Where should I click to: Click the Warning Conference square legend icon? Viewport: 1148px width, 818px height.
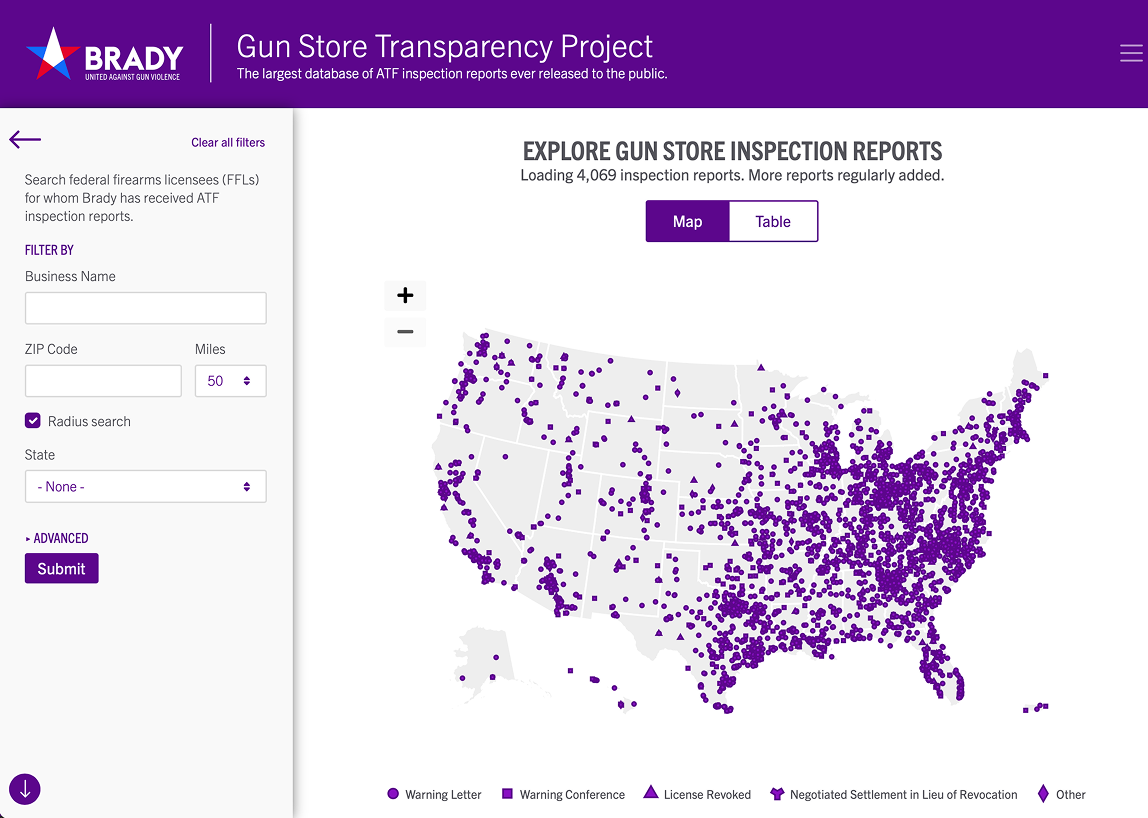tap(507, 794)
